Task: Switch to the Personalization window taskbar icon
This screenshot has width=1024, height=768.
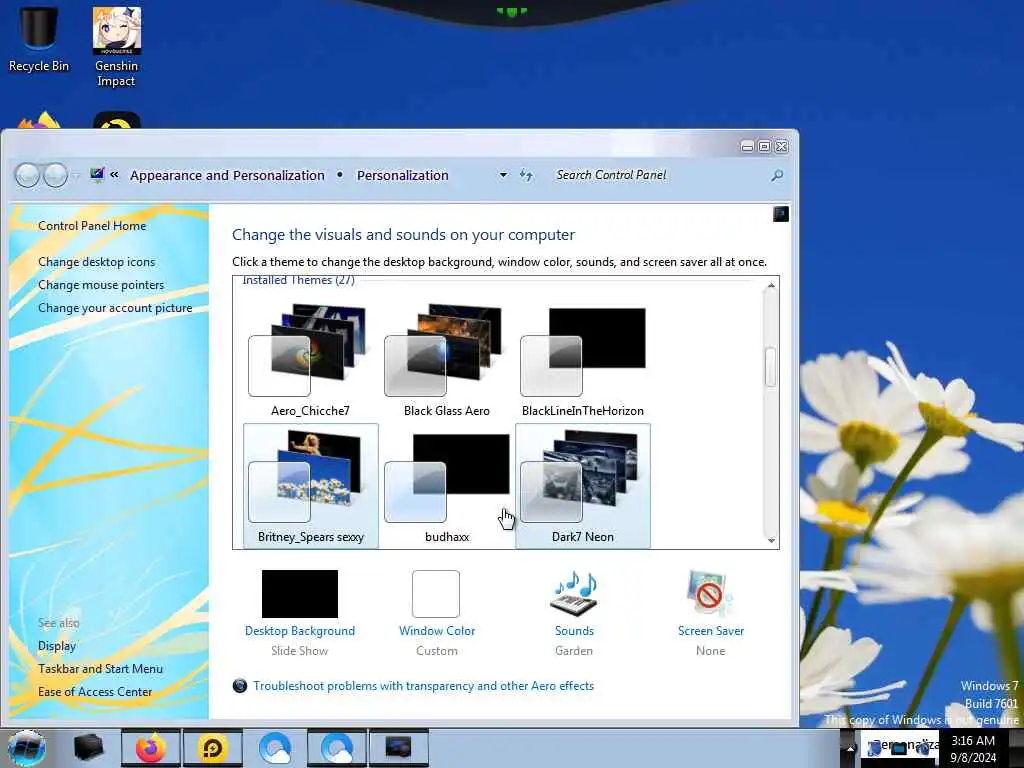Action: [x=398, y=748]
